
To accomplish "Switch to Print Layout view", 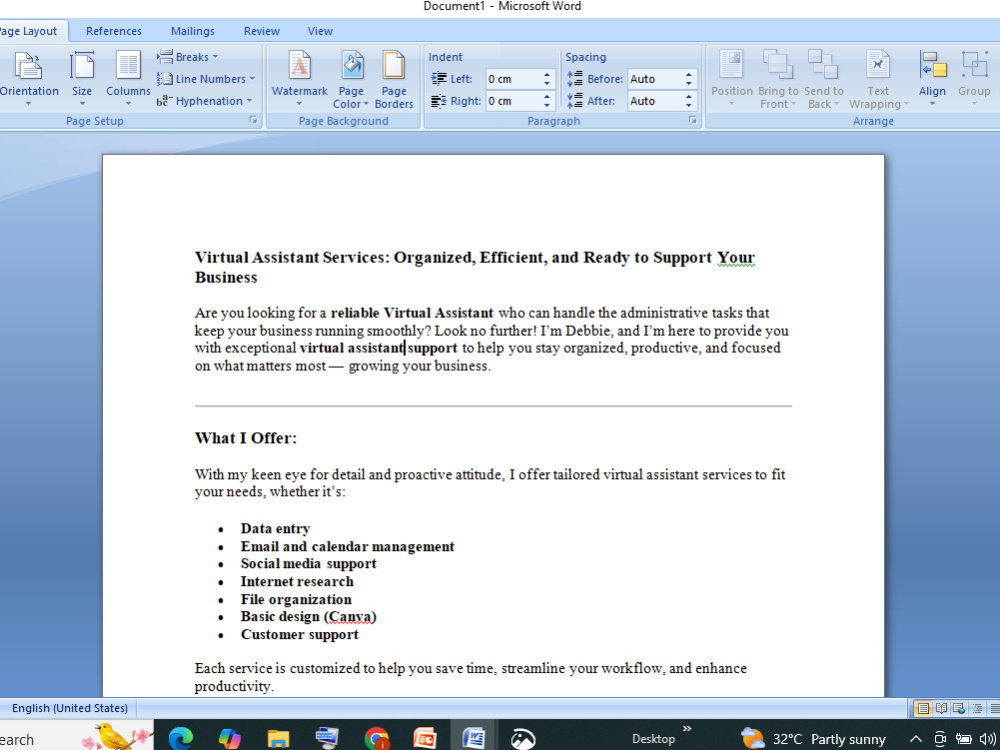I will [x=922, y=708].
